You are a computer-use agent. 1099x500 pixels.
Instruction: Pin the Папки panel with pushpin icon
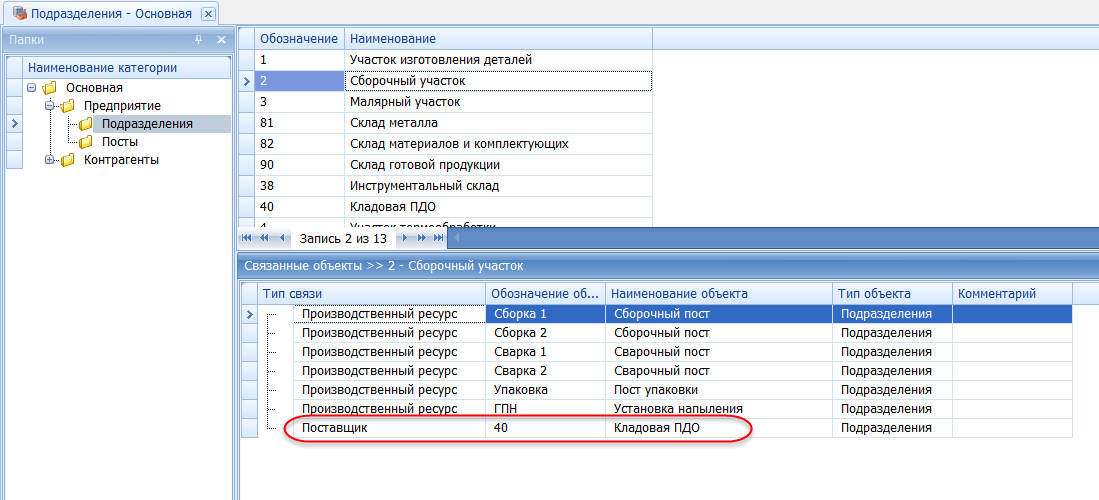pyautogui.click(x=198, y=40)
